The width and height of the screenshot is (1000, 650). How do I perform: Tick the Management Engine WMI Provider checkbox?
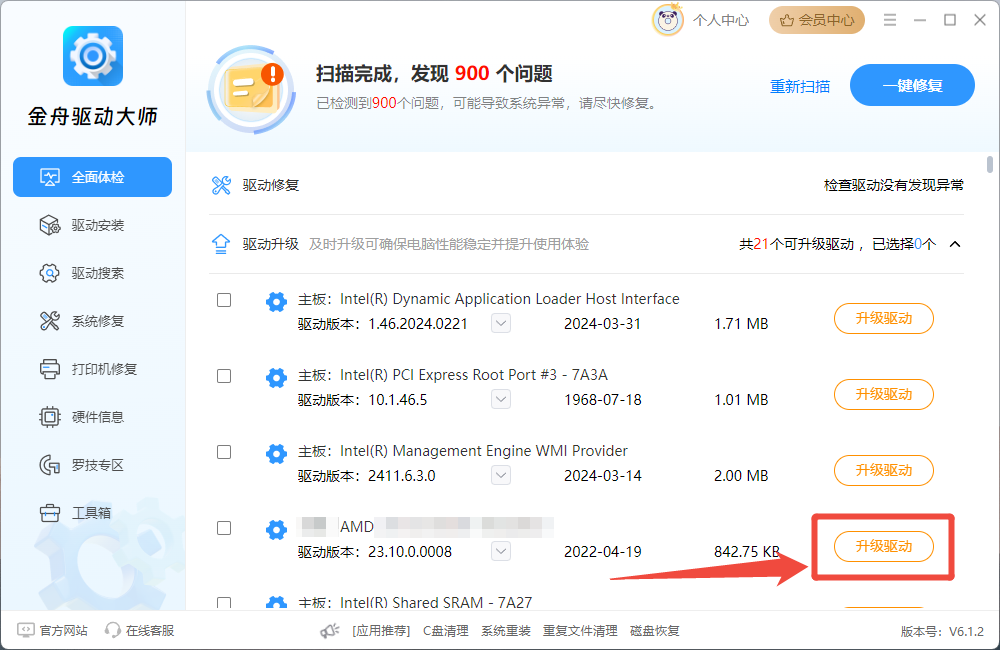point(224,452)
